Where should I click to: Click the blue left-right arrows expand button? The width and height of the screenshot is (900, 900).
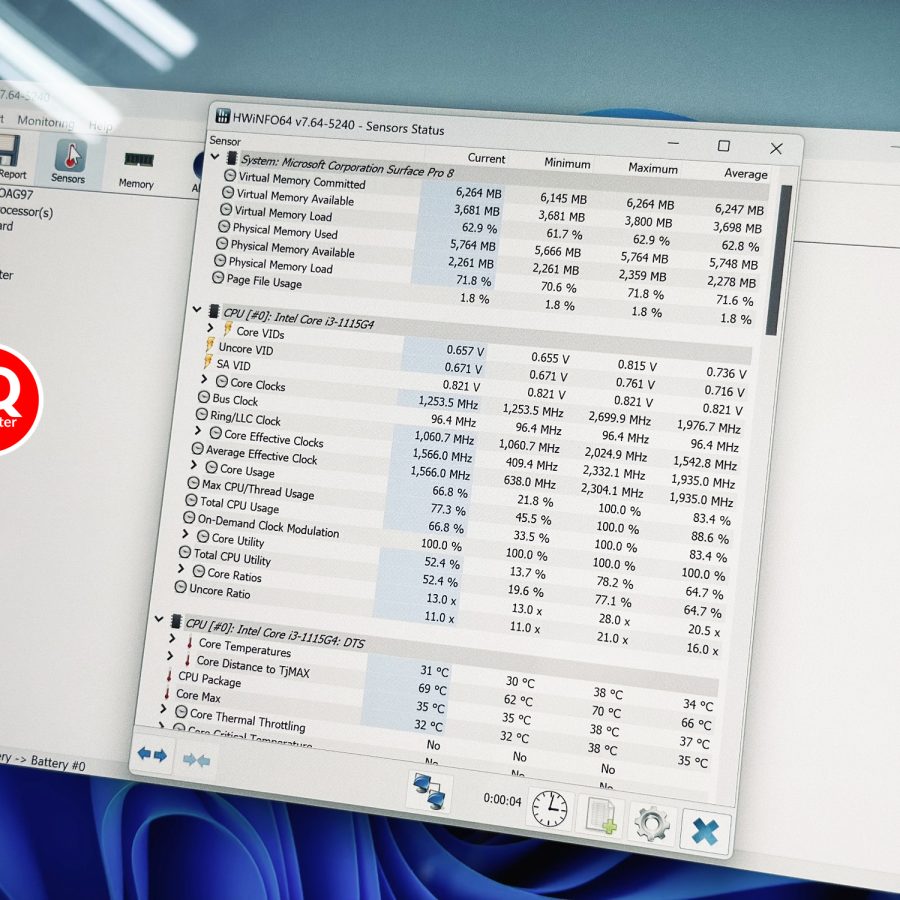pos(152,754)
